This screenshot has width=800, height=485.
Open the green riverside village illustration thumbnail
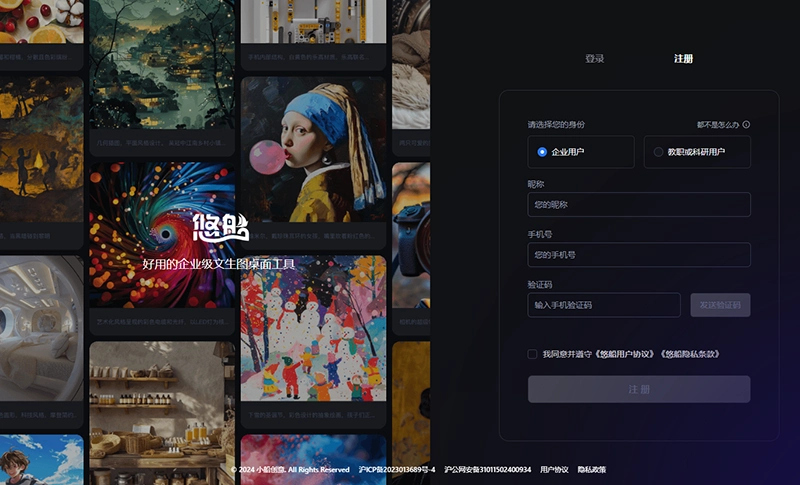(x=162, y=64)
